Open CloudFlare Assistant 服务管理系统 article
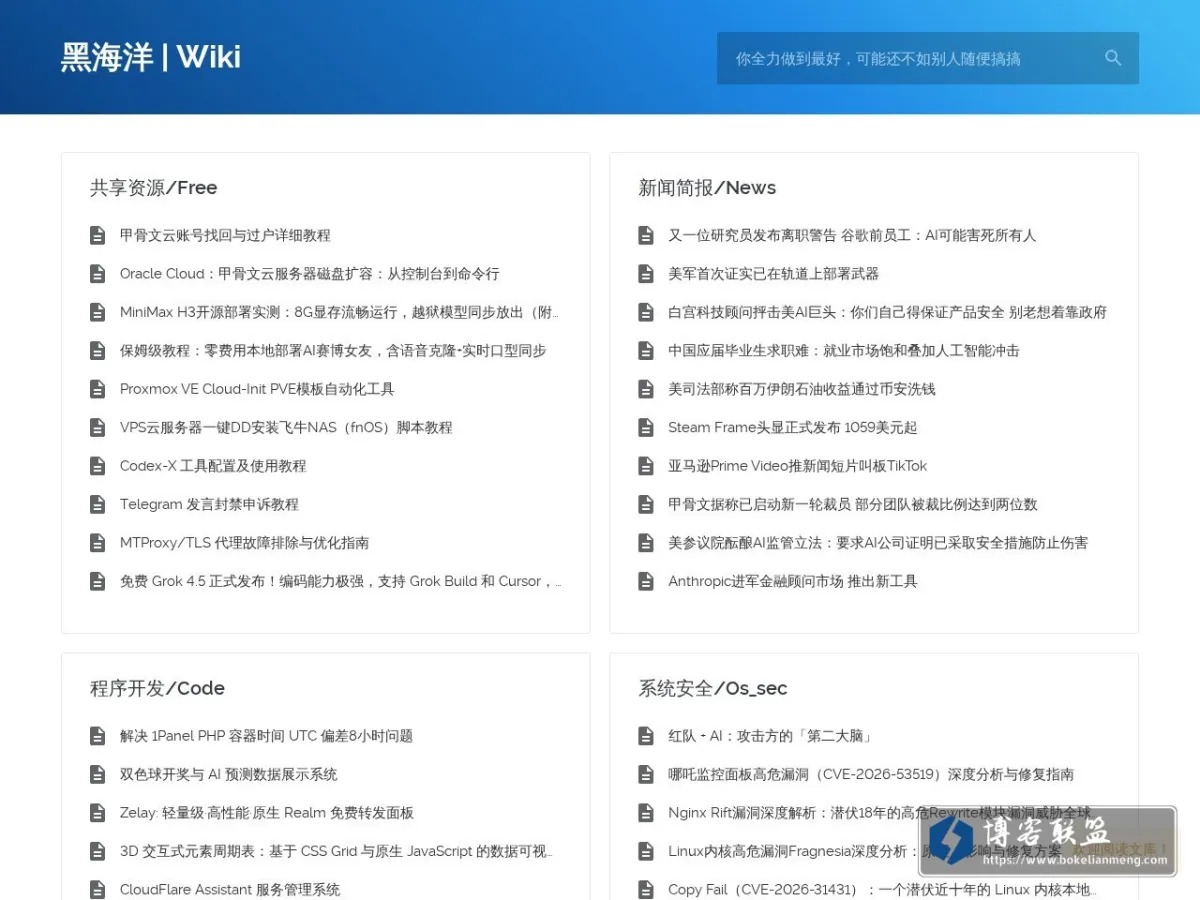This screenshot has height=900, width=1200. [230, 889]
